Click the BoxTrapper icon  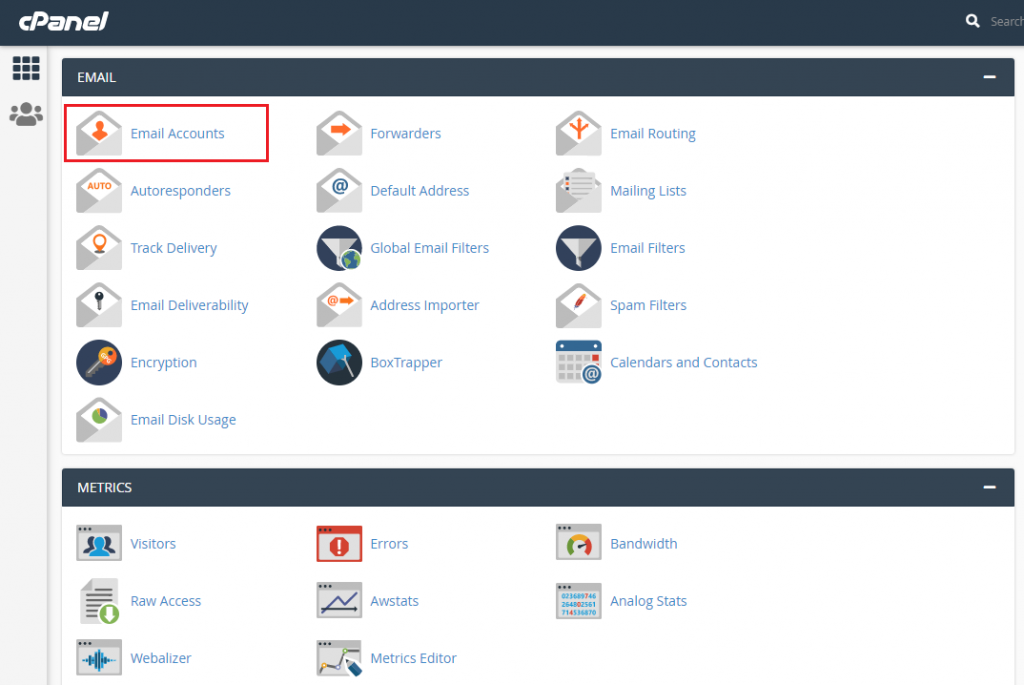click(x=339, y=362)
